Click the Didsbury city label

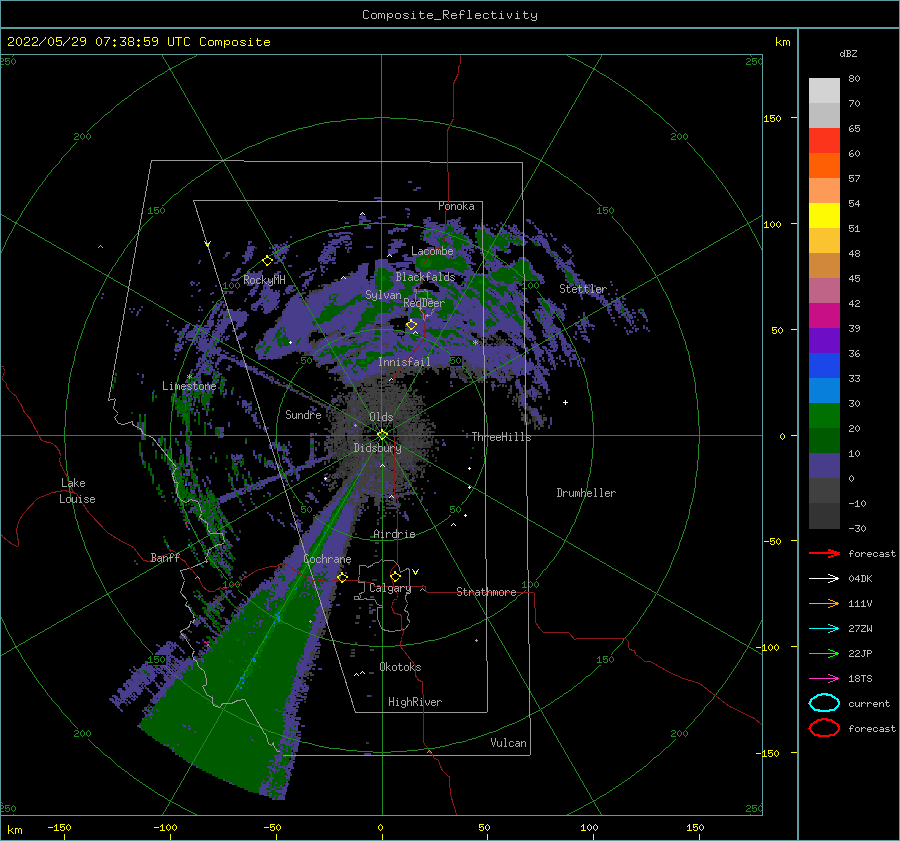point(377,448)
